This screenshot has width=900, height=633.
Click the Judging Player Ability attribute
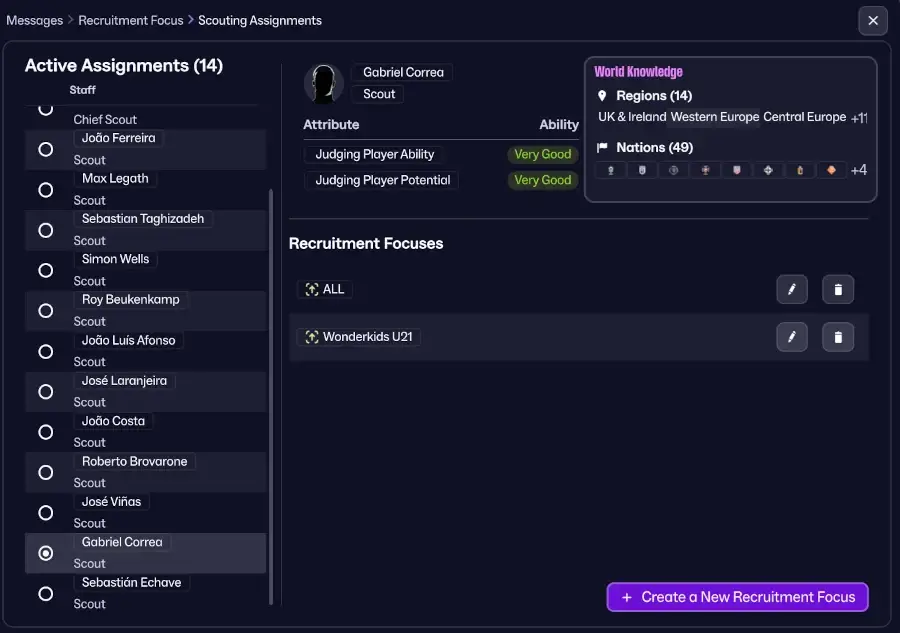tap(374, 154)
